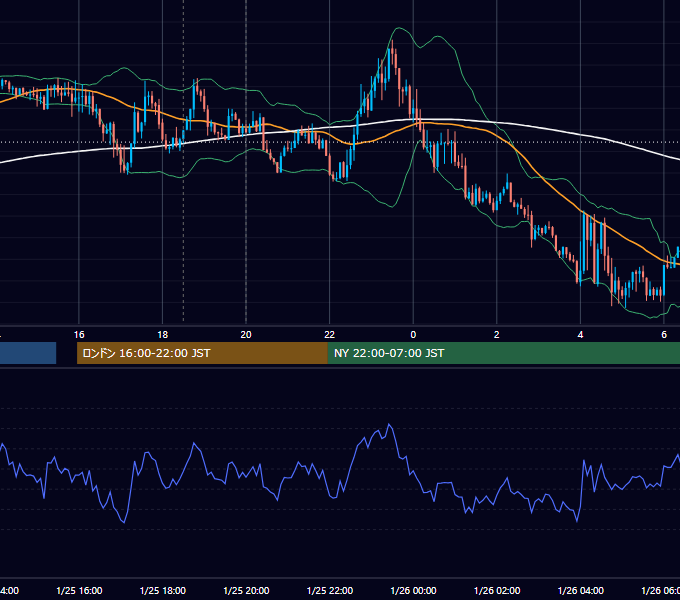Click the 1/26 02:00 date label
This screenshot has height=600, width=680.
click(x=497, y=590)
